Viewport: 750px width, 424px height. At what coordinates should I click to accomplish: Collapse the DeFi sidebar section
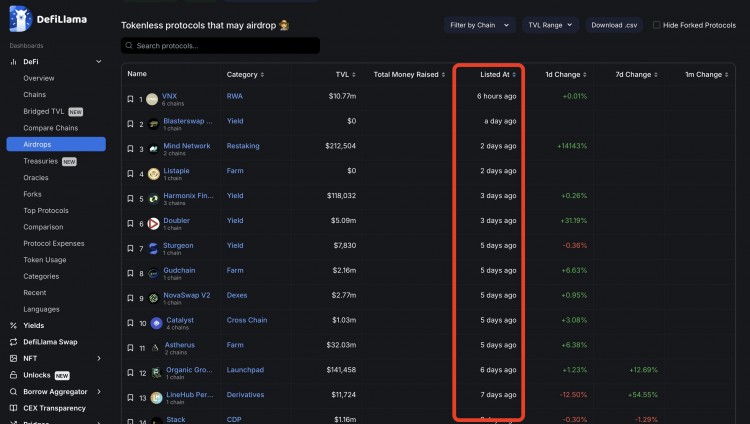tap(98, 62)
